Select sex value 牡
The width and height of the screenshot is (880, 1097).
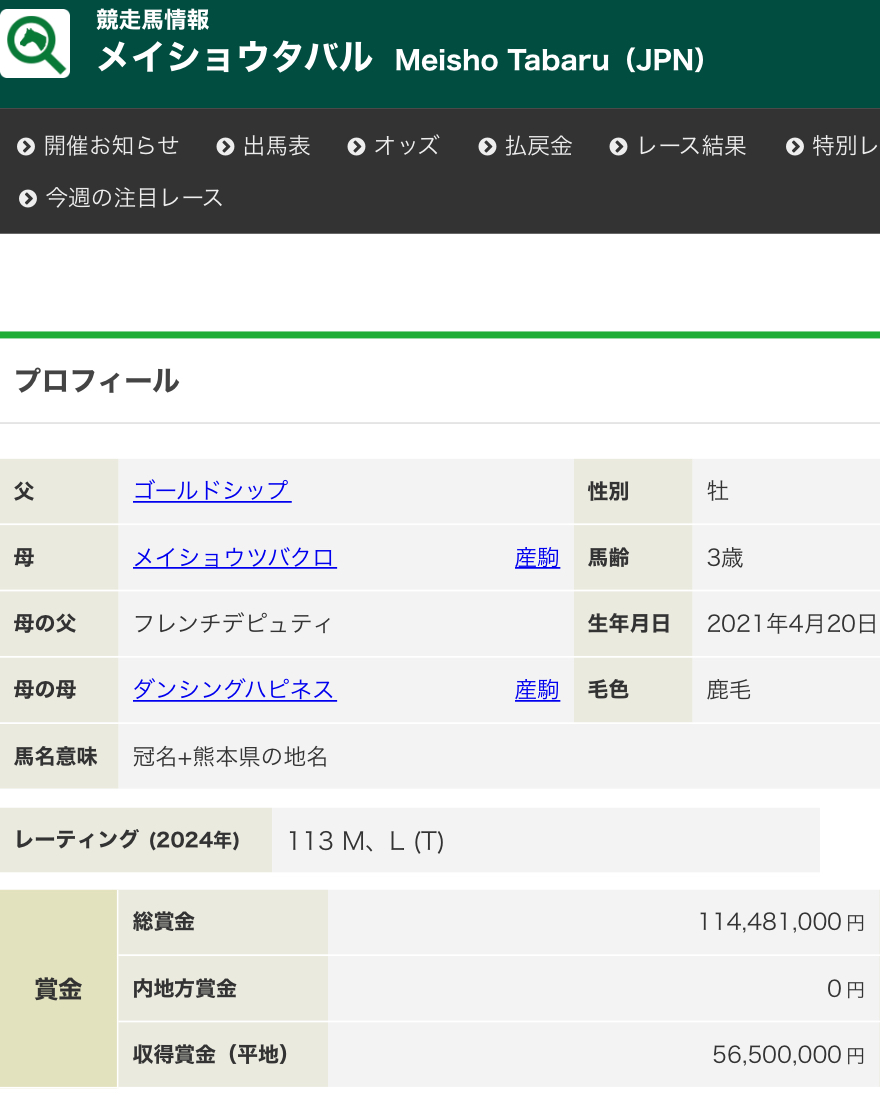[718, 491]
